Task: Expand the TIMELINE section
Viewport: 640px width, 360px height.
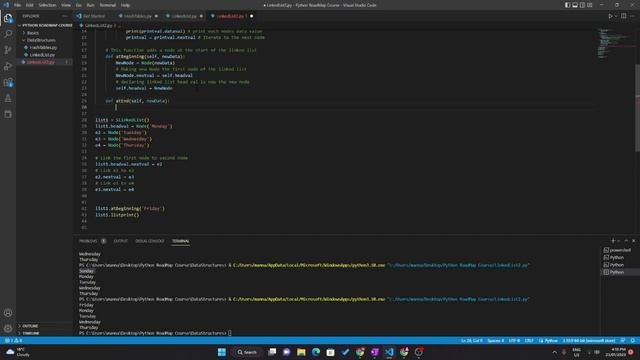Action: pos(44,333)
